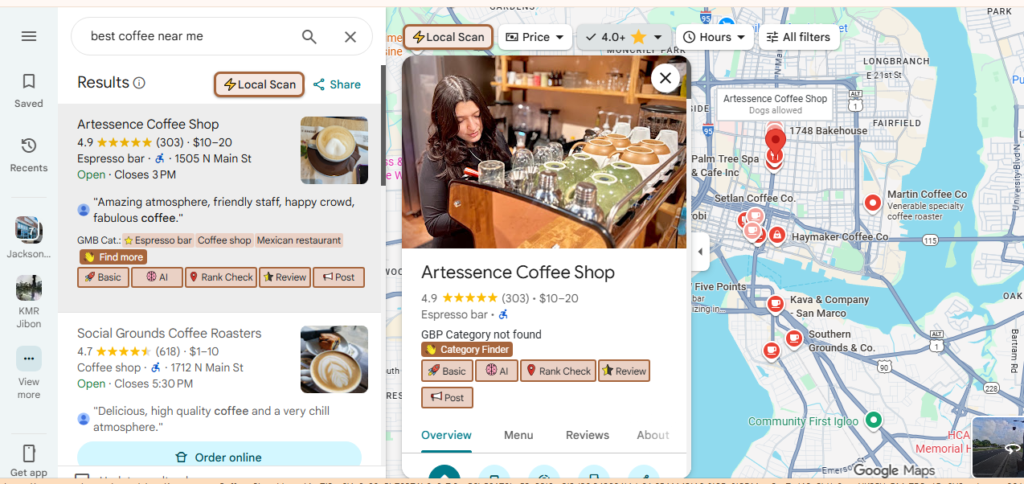Click the 1505 N Main St address
This screenshot has width=1024, height=484.
coord(212,159)
